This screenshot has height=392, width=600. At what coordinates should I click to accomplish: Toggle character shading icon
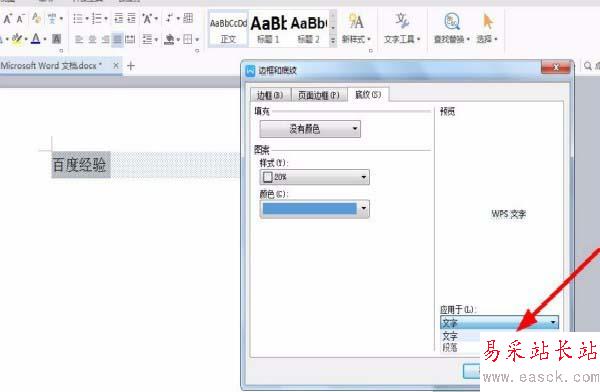(56, 39)
